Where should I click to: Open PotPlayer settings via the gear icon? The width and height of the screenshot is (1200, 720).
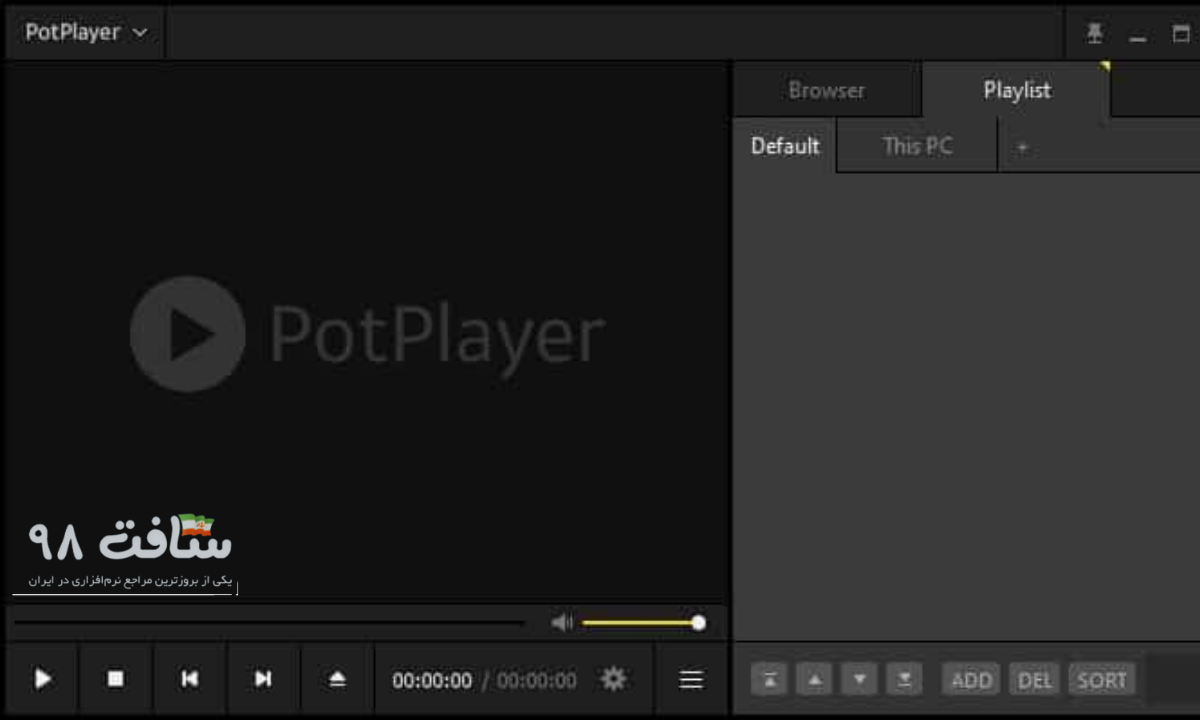point(612,679)
